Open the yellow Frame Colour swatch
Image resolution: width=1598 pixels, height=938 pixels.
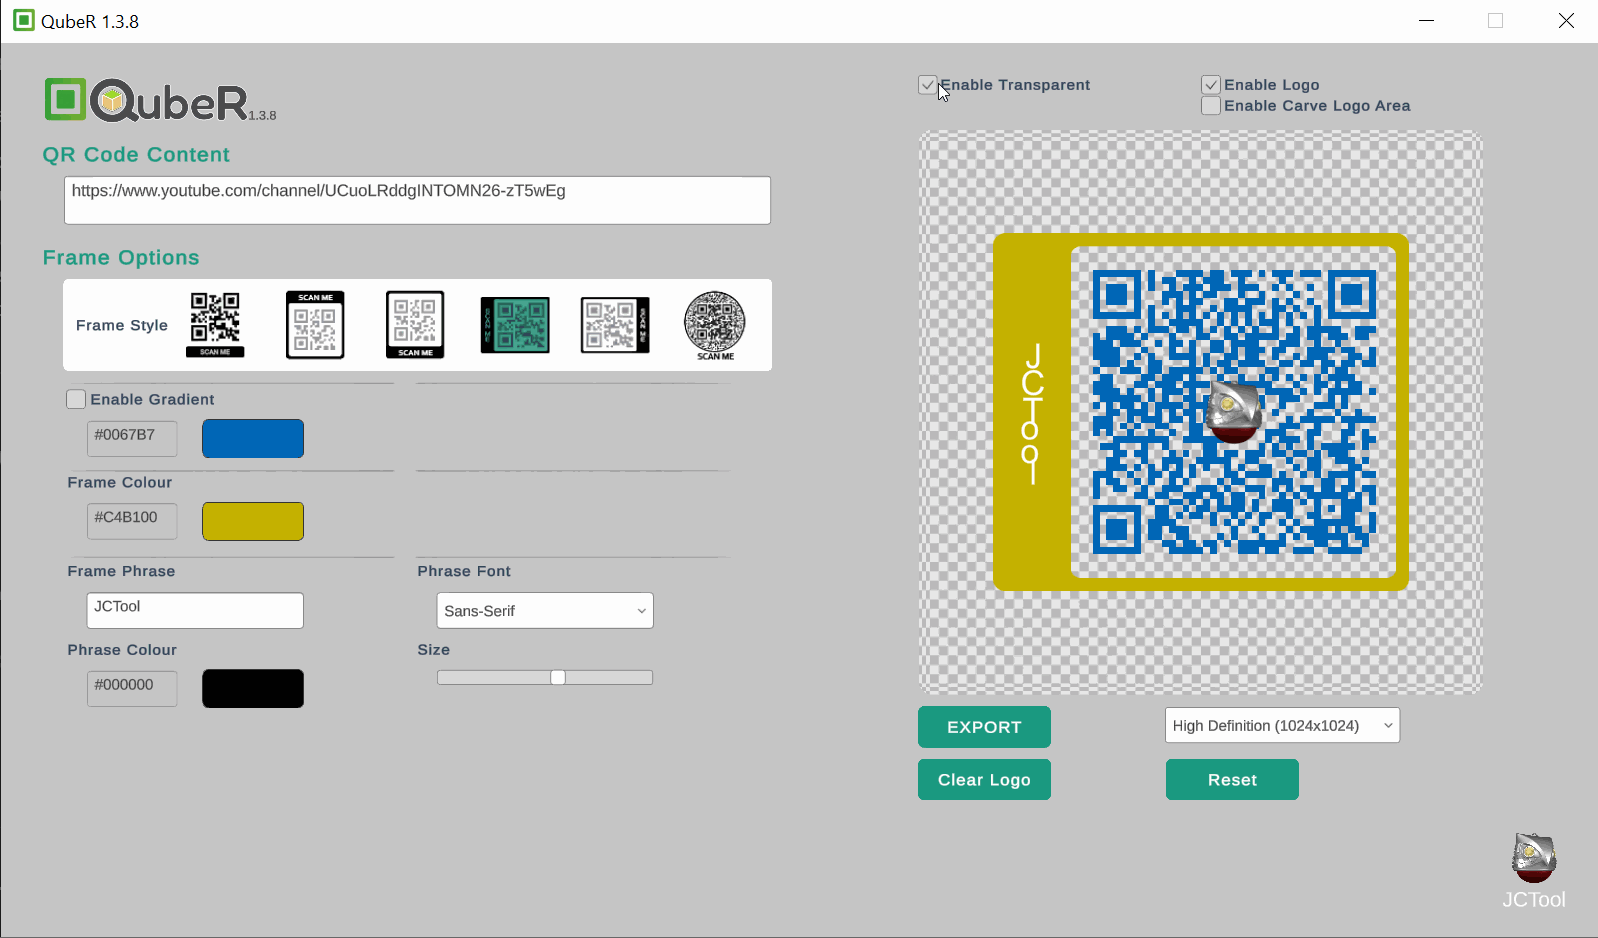[x=253, y=521]
